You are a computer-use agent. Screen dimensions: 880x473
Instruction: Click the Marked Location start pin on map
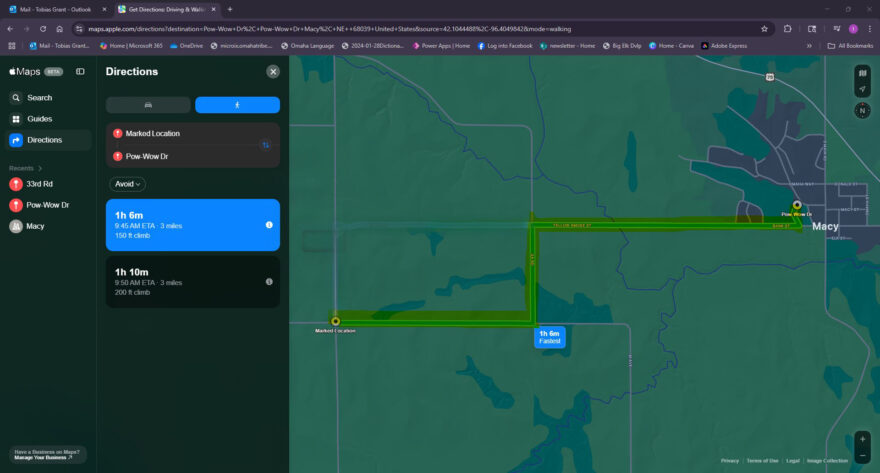coord(336,322)
